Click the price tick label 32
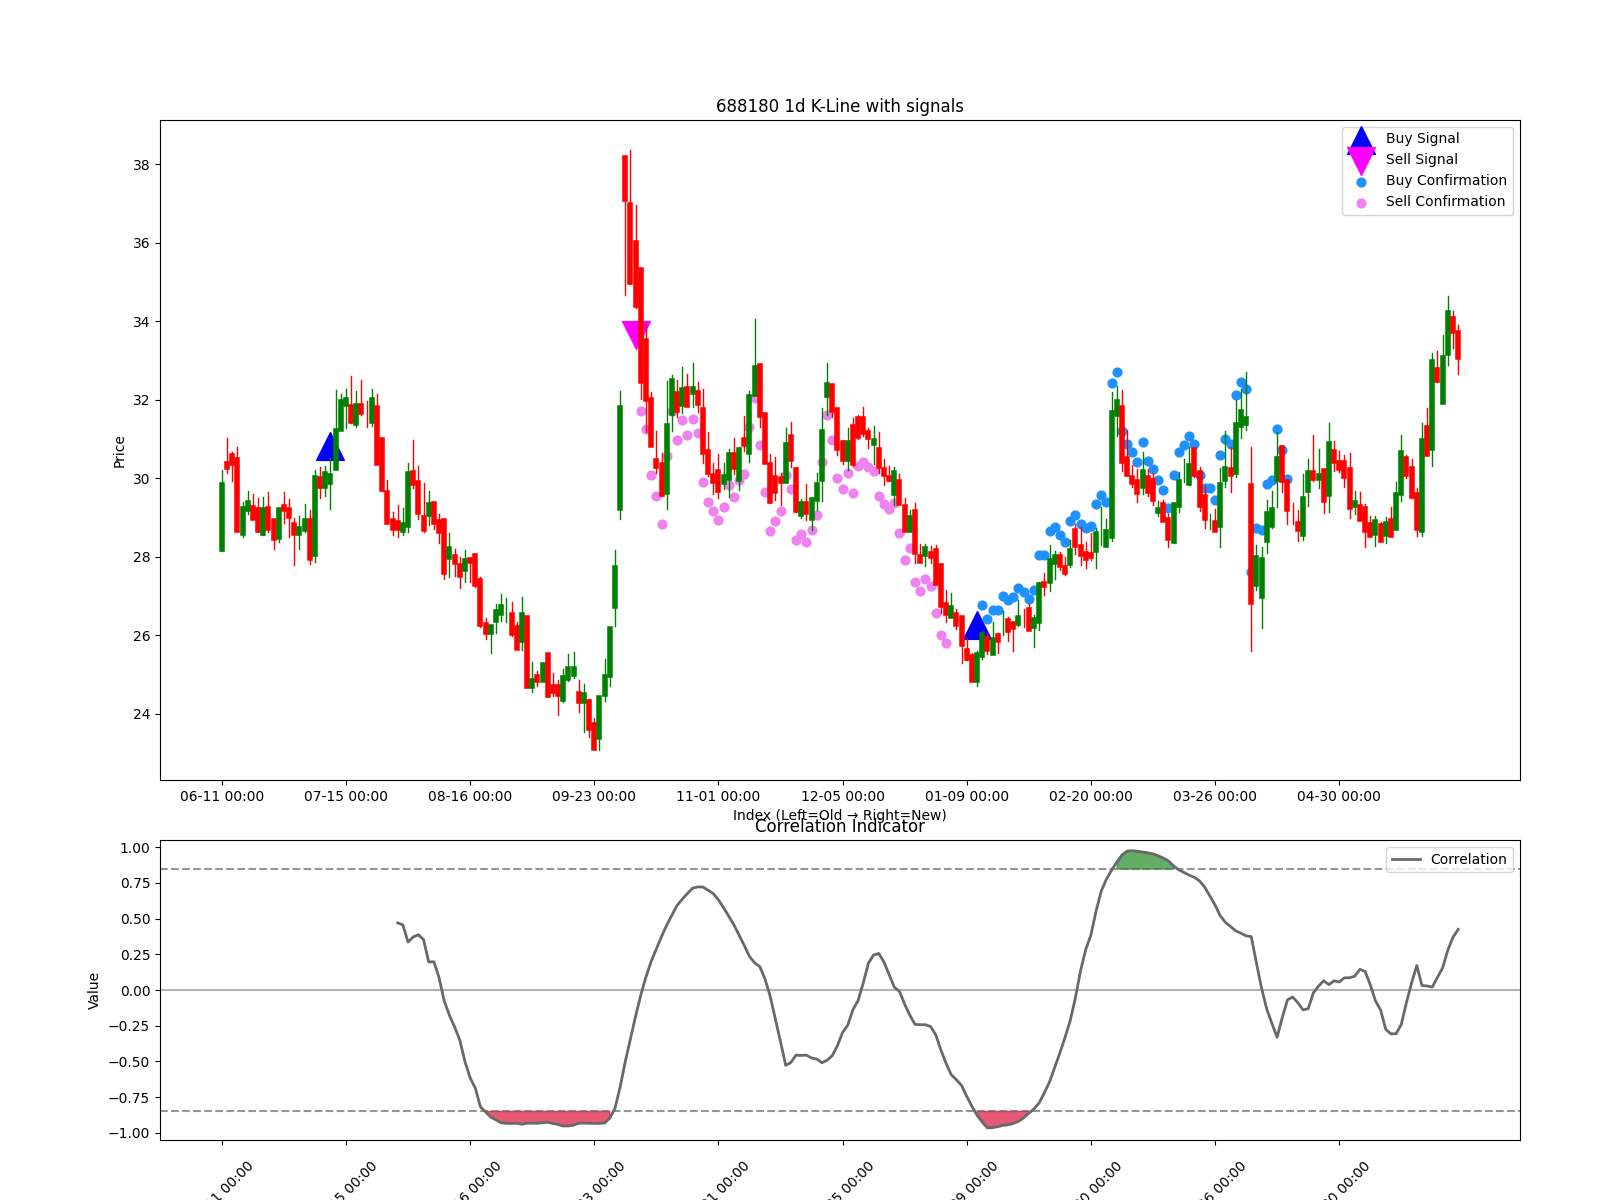1600x1200 pixels. 141,400
